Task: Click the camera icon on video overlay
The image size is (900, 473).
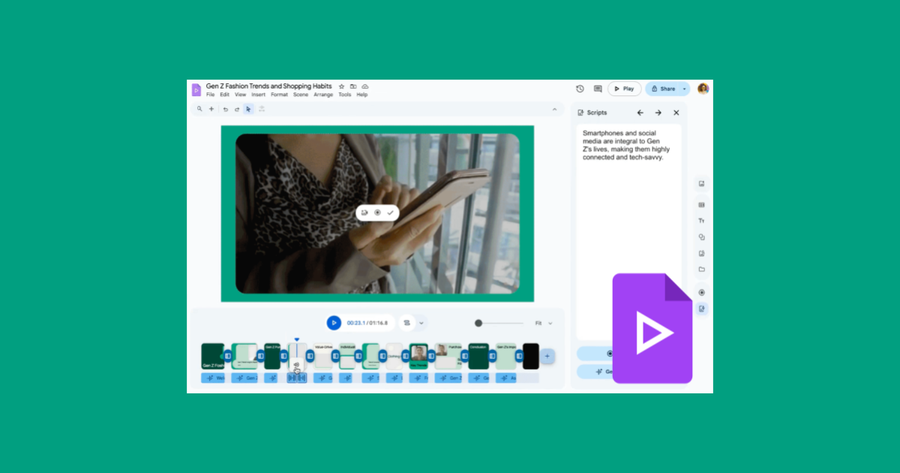Action: click(364, 213)
